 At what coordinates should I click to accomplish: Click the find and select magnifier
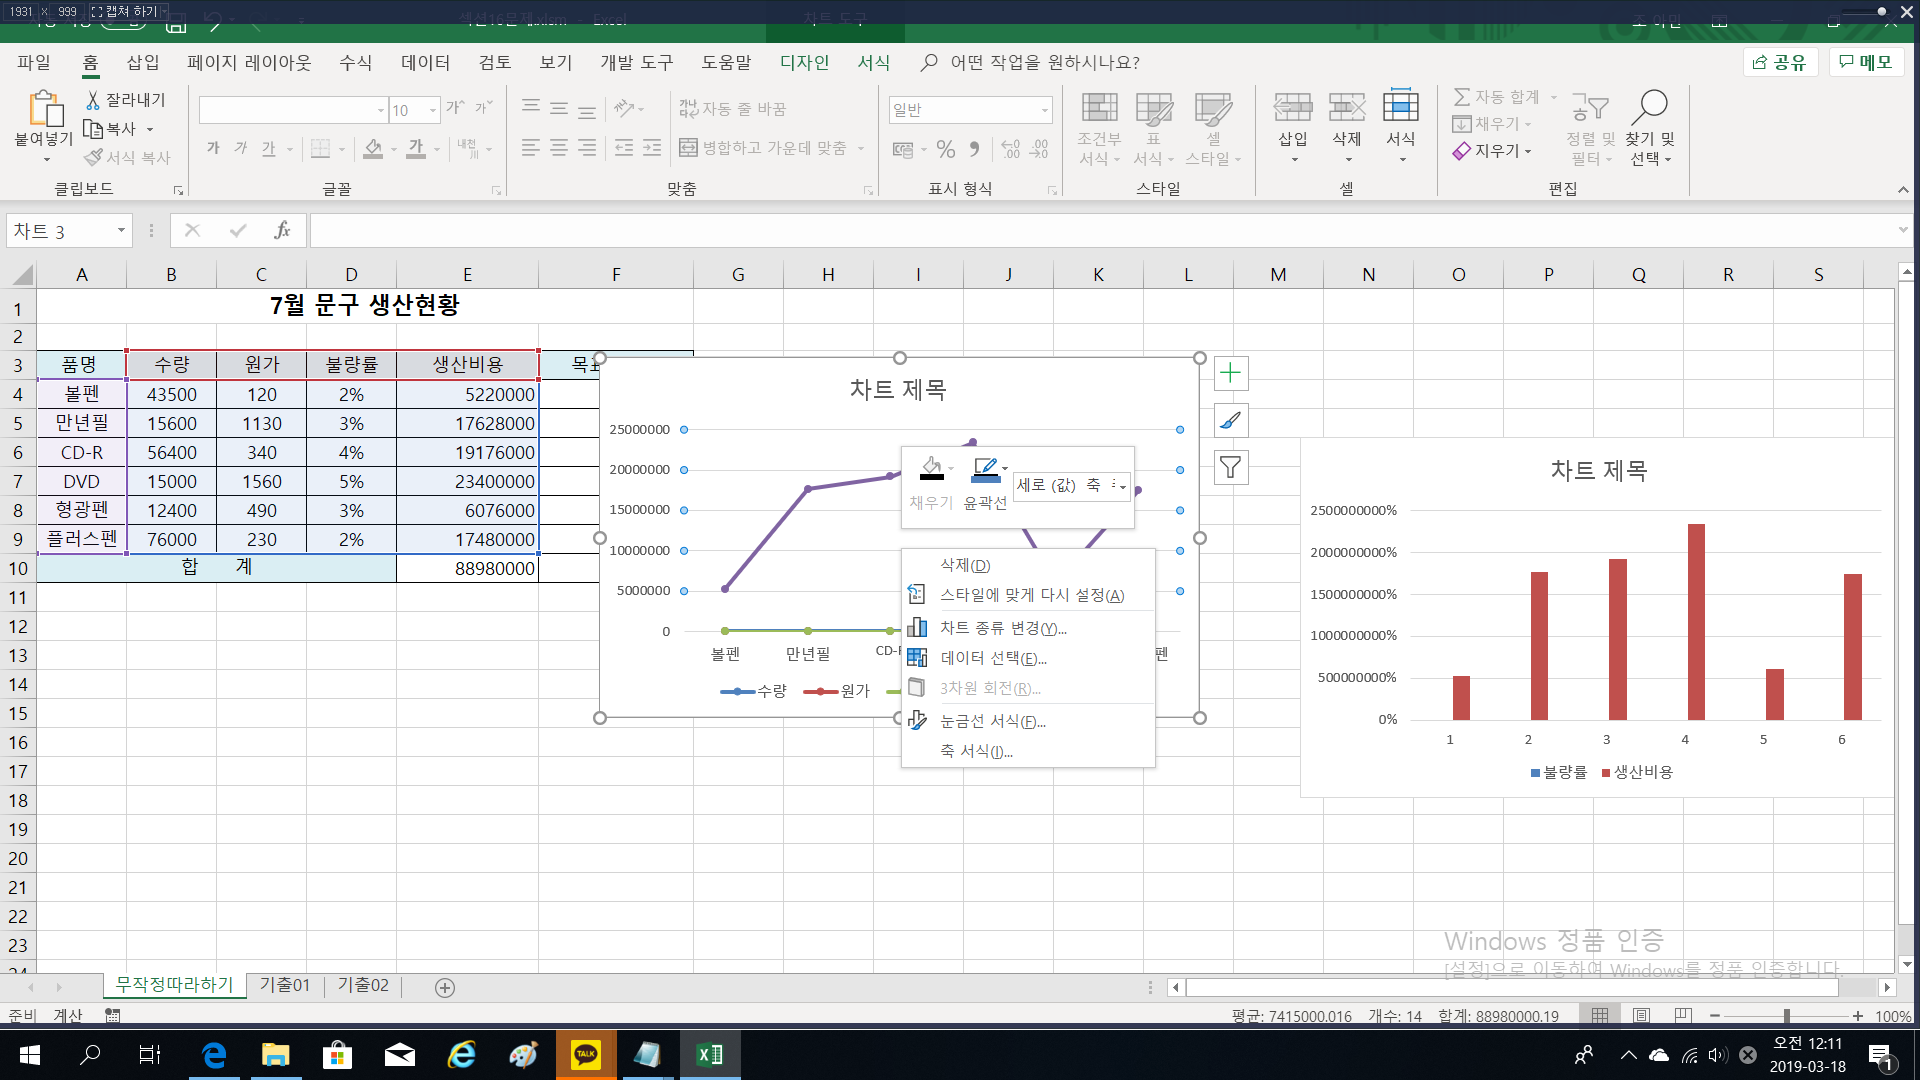click(1650, 106)
